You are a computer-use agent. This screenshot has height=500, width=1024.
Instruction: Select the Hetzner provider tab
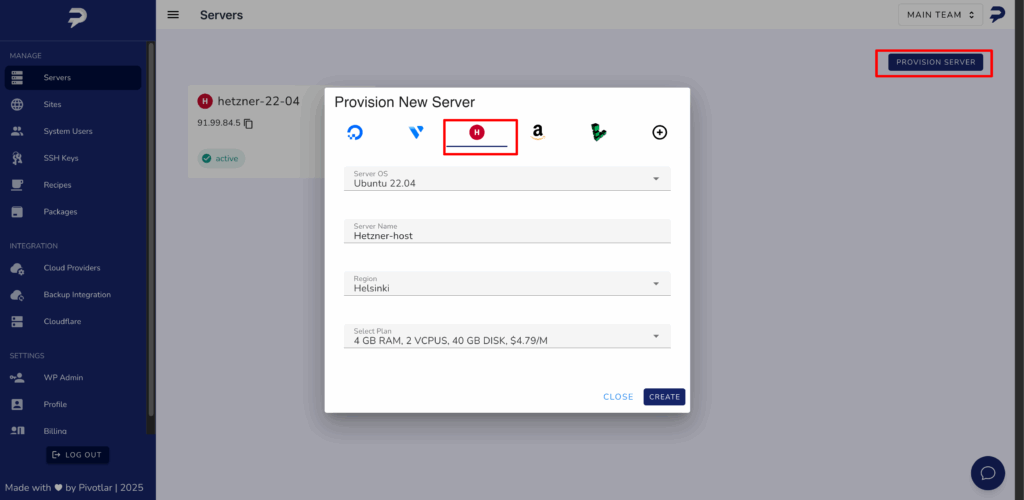pyautogui.click(x=477, y=133)
